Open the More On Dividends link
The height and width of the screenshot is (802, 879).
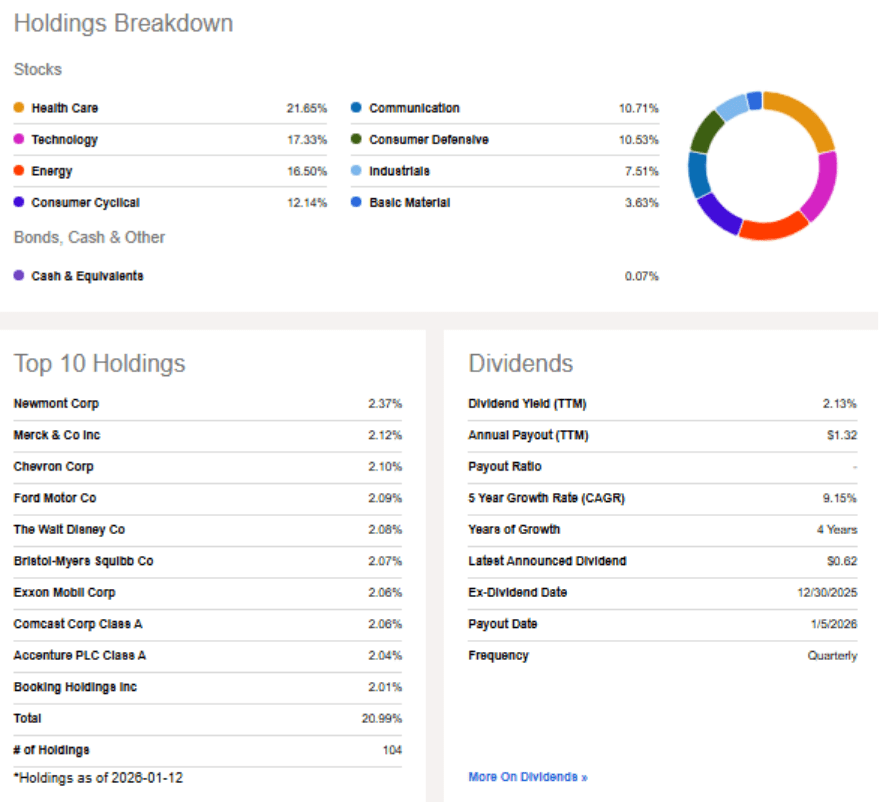pos(528,777)
